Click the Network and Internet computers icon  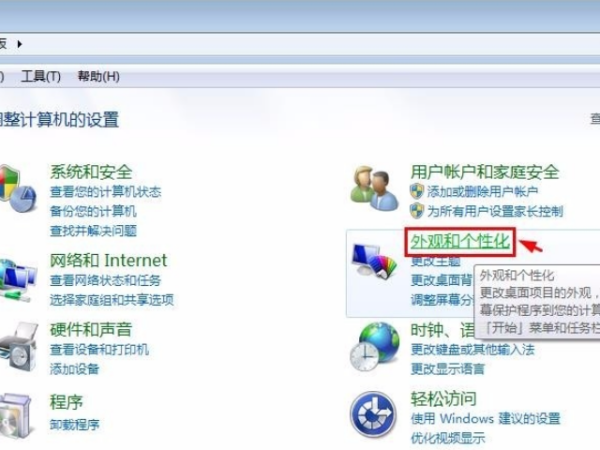pyautogui.click(x=17, y=280)
